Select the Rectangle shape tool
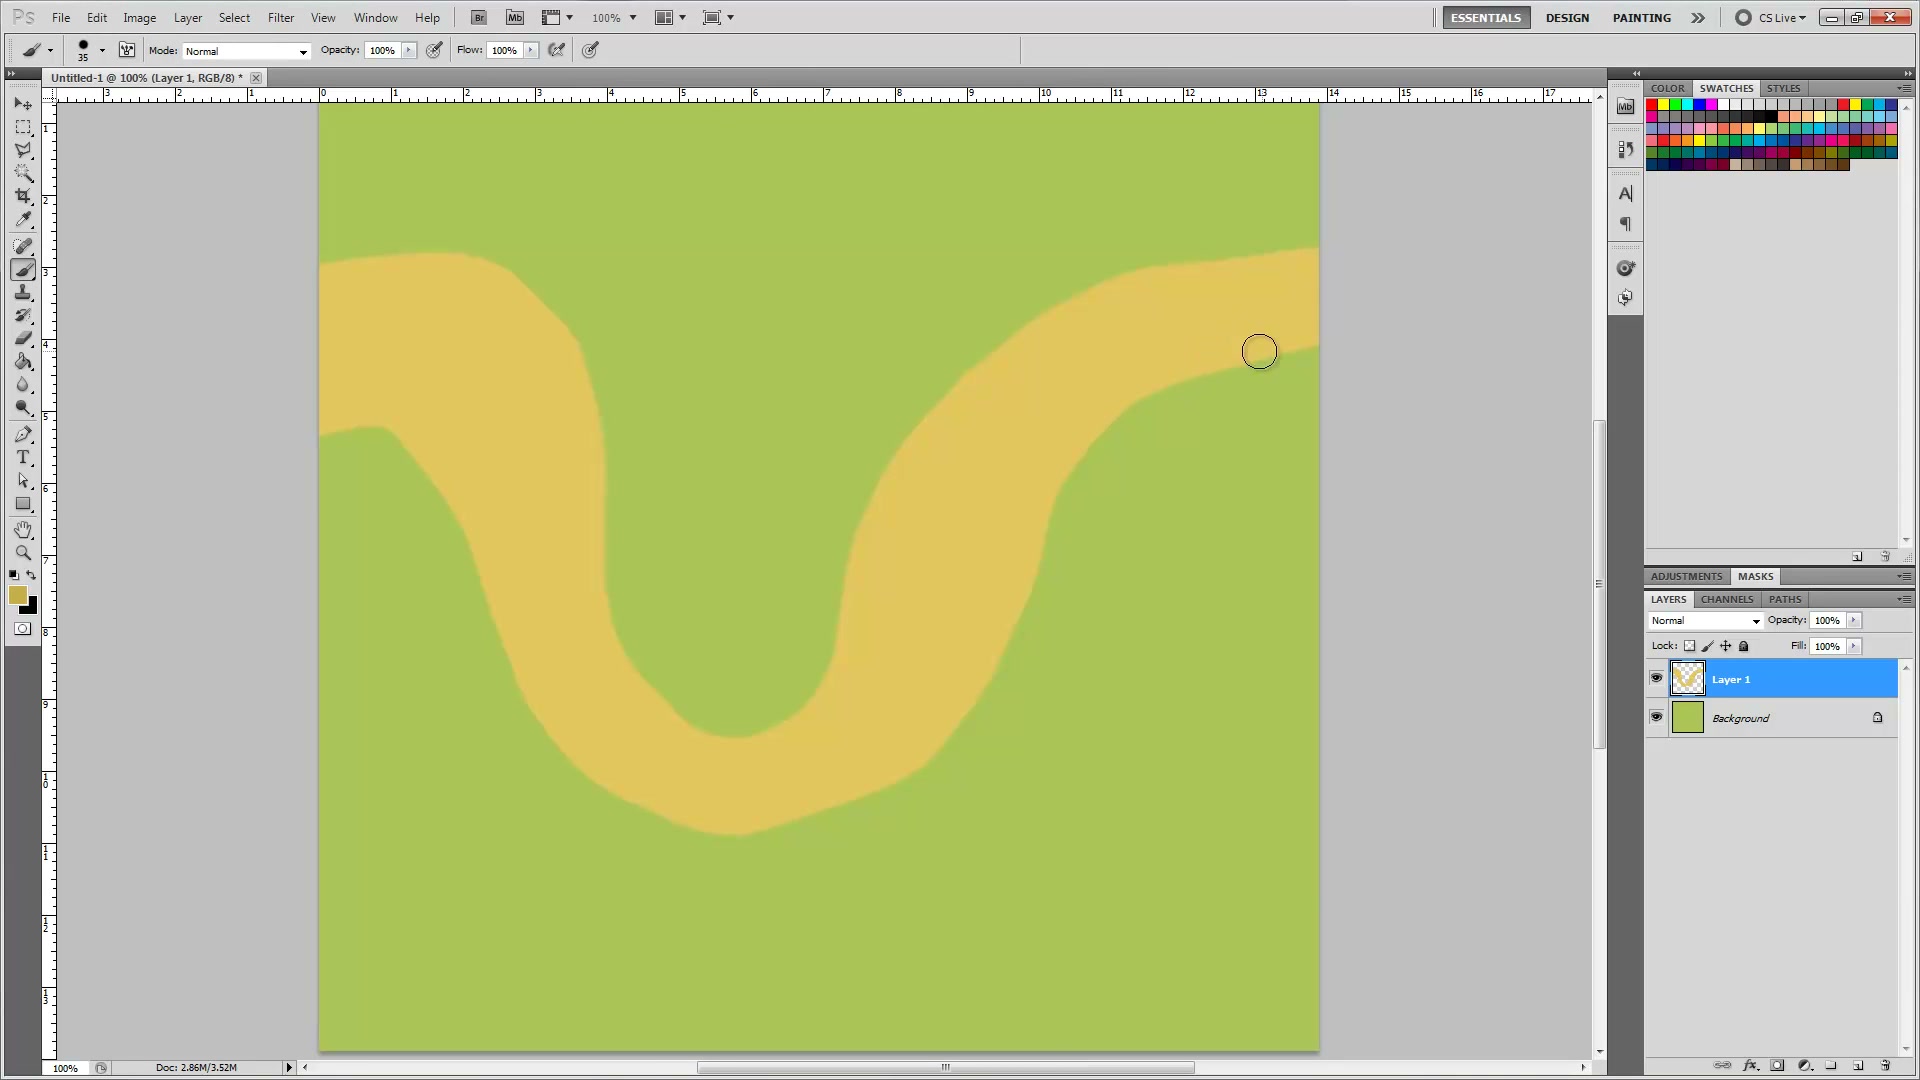The height and width of the screenshot is (1080, 1920). pyautogui.click(x=23, y=504)
